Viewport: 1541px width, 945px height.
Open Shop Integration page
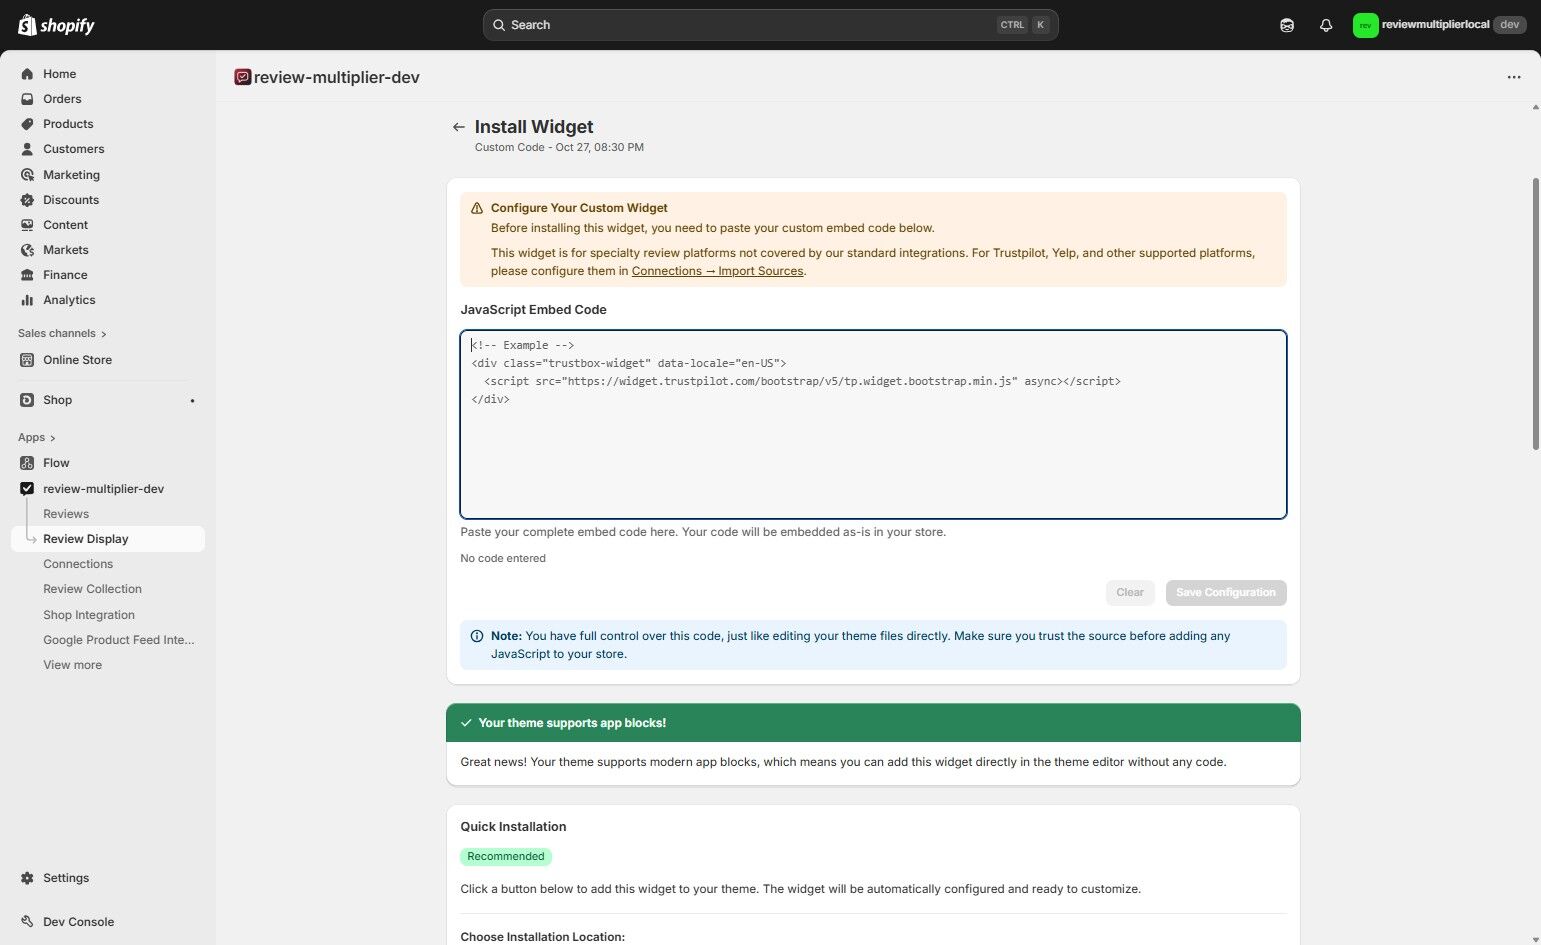tap(89, 615)
